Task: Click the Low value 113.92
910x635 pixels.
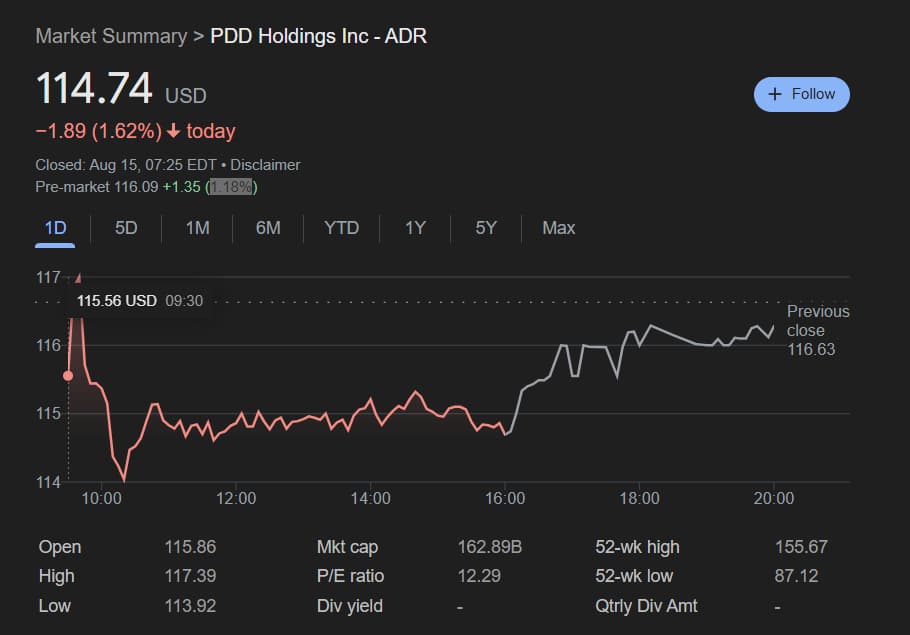Action: click(x=190, y=606)
